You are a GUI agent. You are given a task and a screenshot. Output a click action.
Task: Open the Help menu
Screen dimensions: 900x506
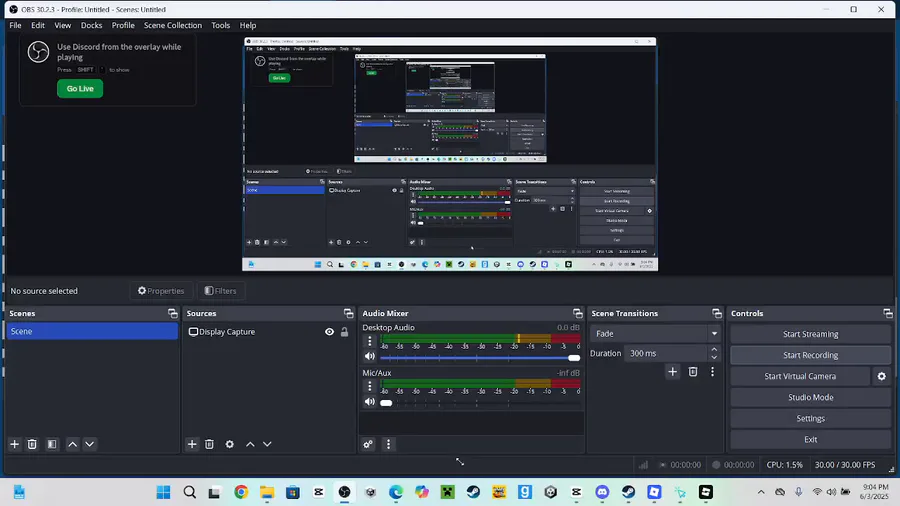248,25
